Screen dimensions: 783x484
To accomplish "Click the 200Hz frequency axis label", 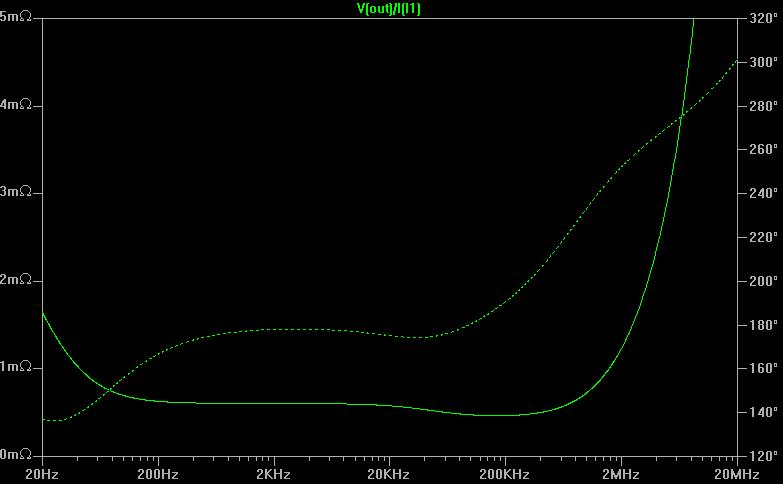I will click(x=158, y=474).
